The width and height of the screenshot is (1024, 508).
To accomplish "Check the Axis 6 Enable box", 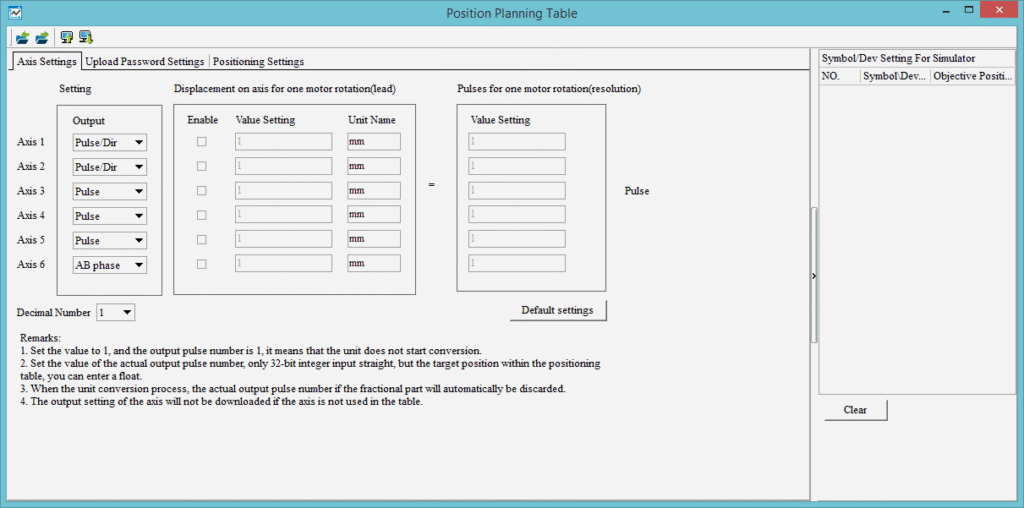I will 201,264.
